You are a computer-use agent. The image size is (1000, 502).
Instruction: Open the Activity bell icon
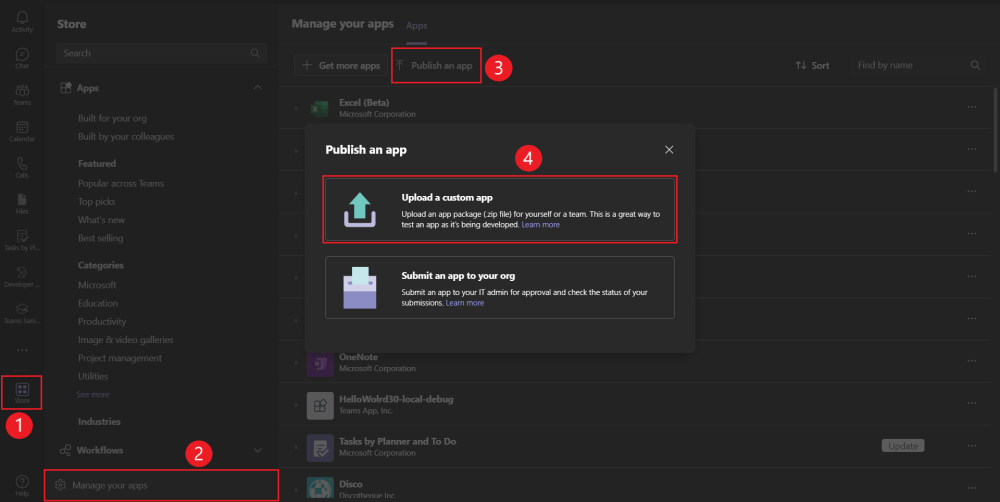pyautogui.click(x=22, y=21)
